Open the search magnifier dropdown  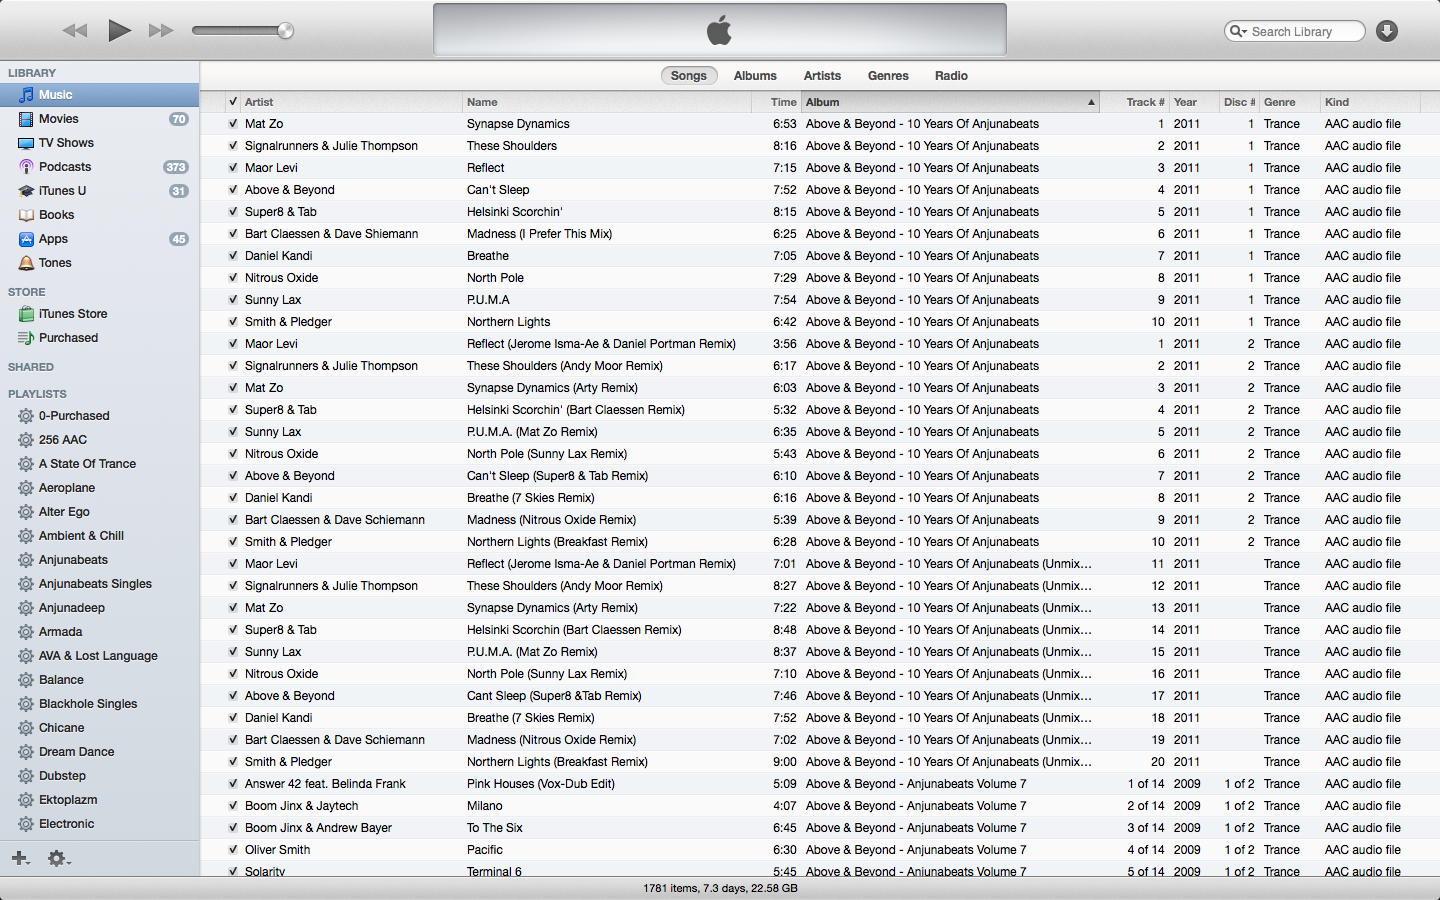tap(1238, 31)
